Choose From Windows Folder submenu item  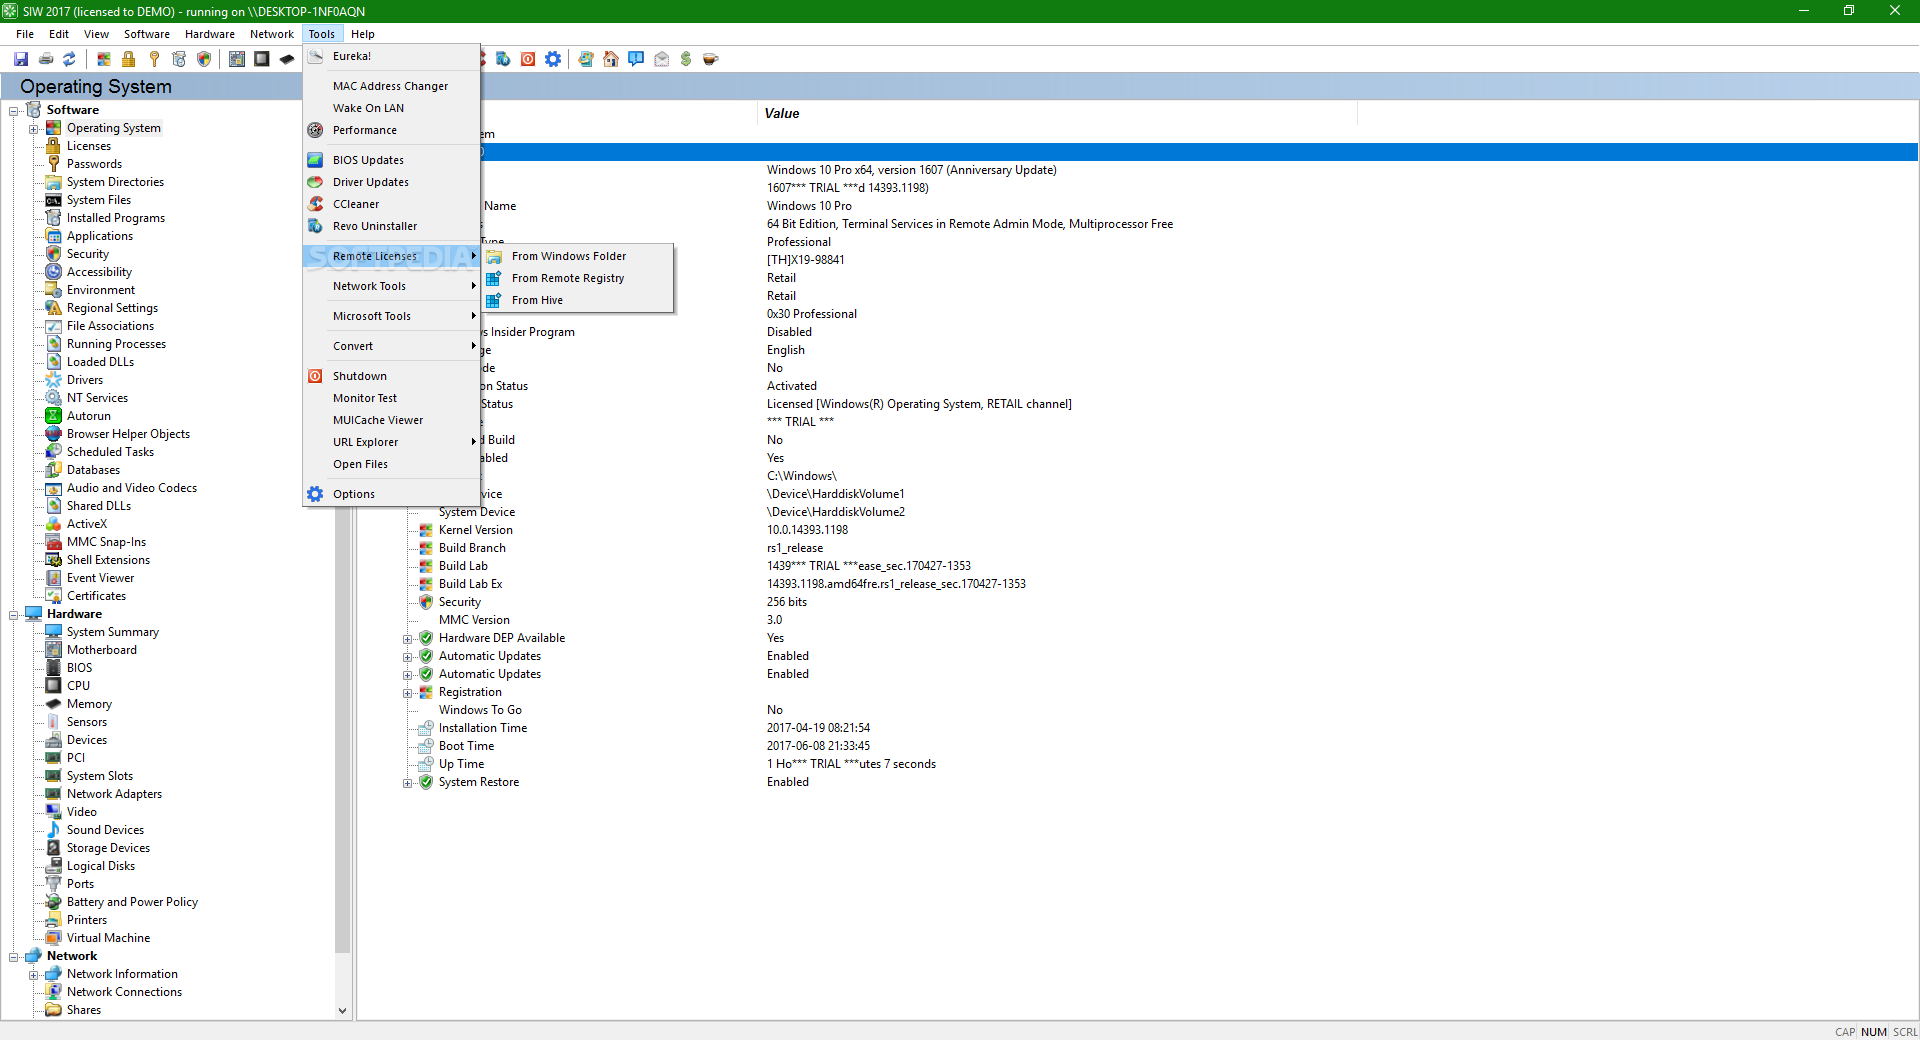click(x=578, y=256)
